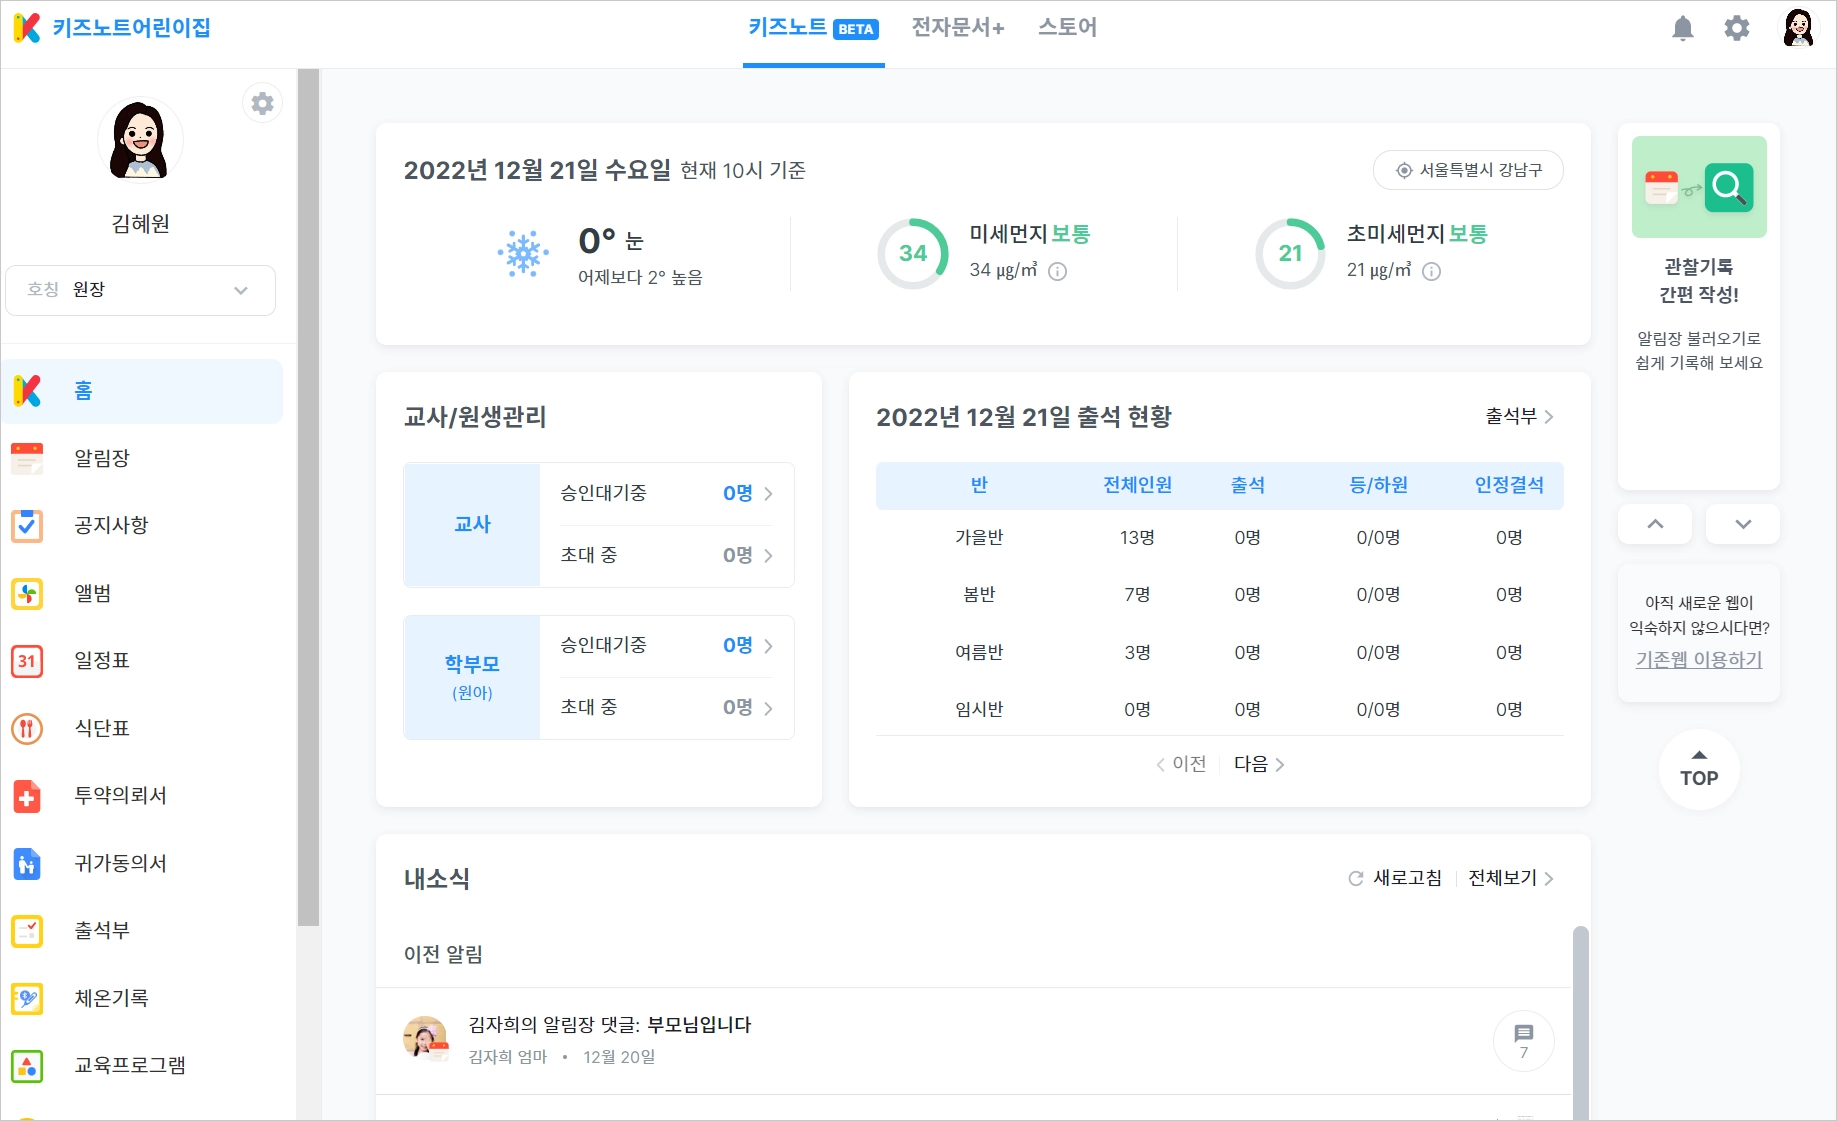Show previous banner with up chevron
The height and width of the screenshot is (1121, 1837).
1655,524
